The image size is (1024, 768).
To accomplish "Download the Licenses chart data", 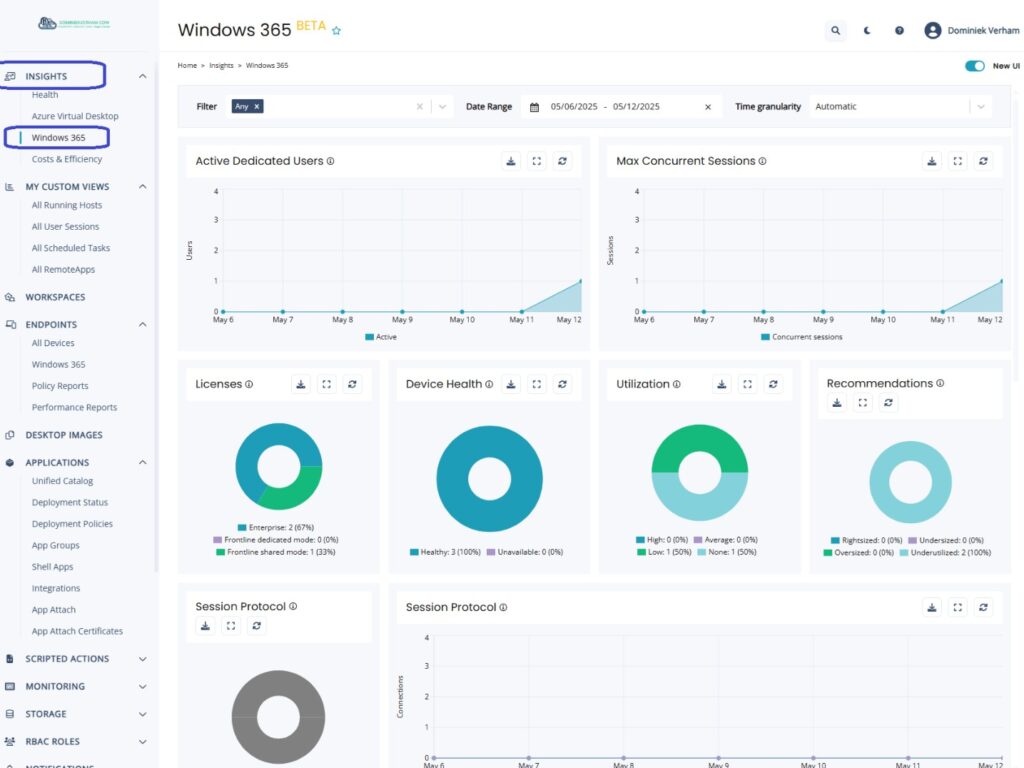I will [300, 384].
